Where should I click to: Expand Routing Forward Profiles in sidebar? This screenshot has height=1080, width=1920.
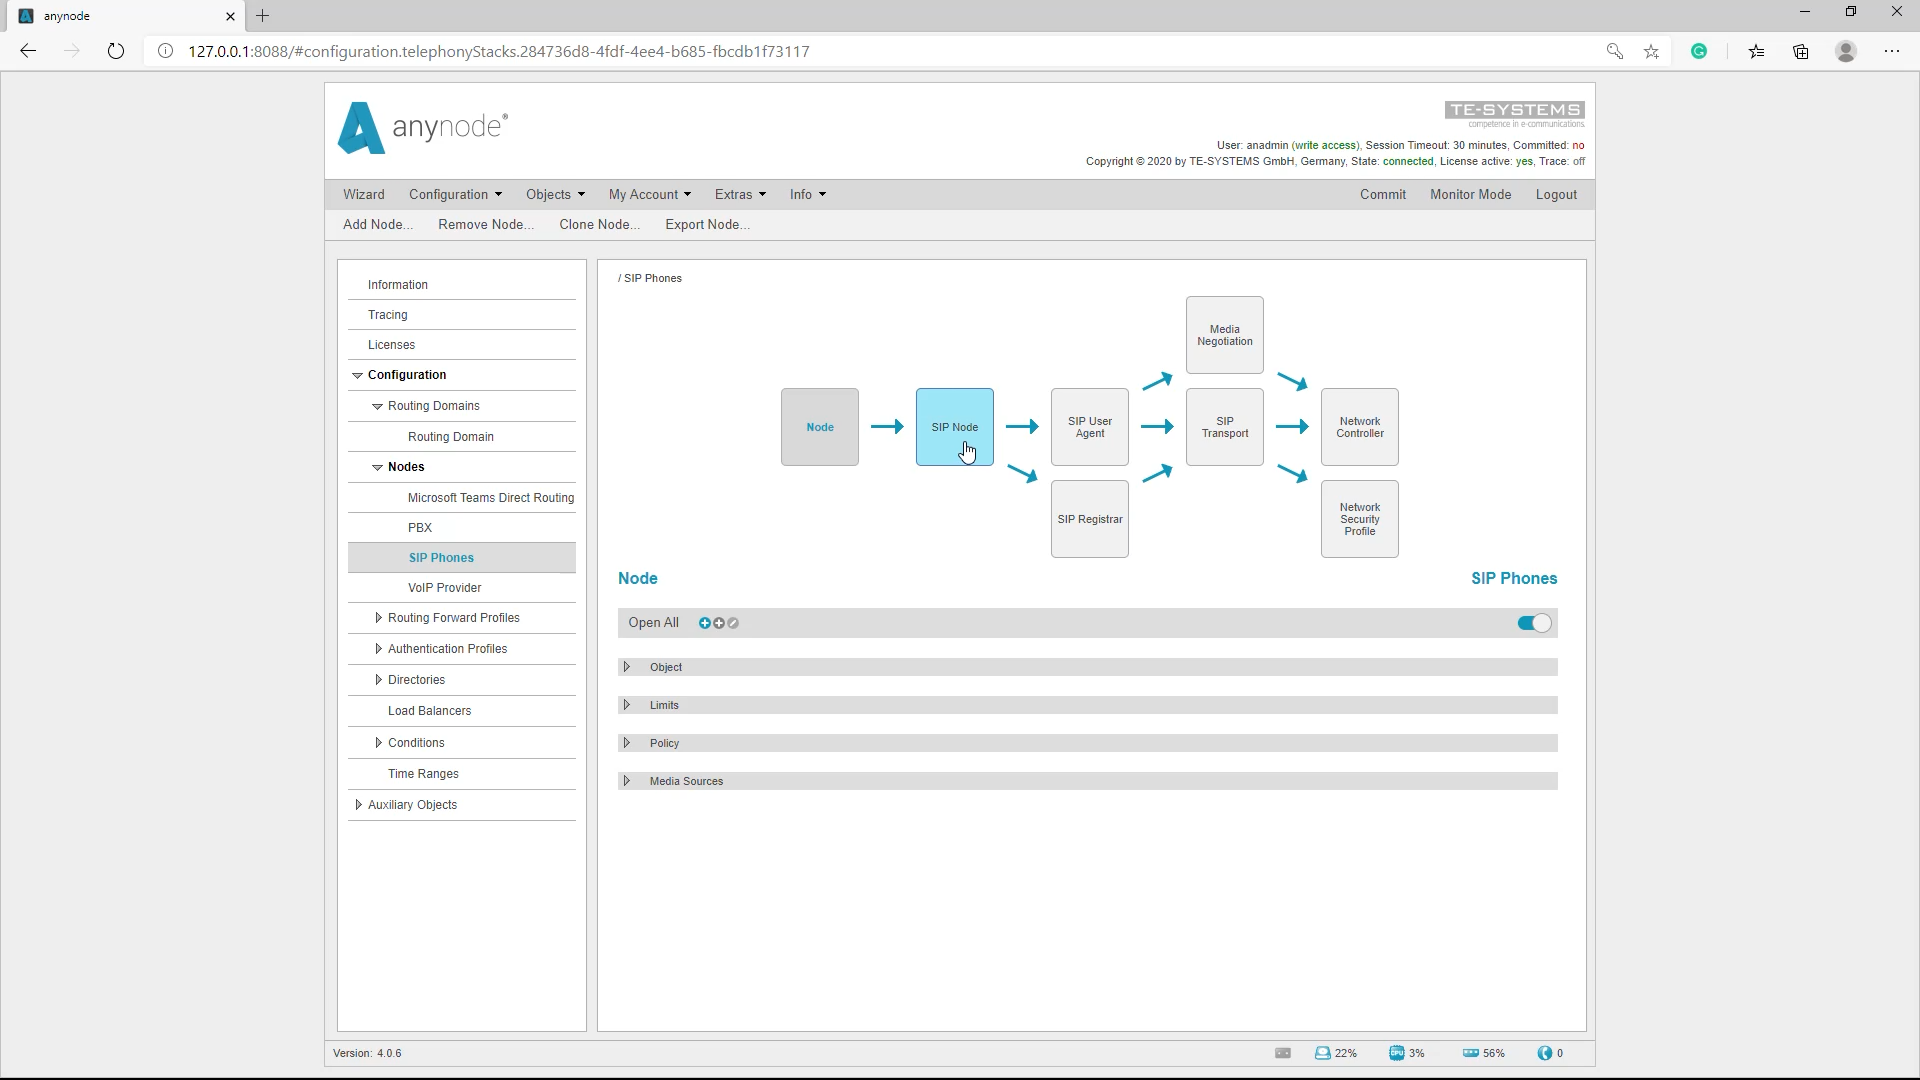(378, 618)
